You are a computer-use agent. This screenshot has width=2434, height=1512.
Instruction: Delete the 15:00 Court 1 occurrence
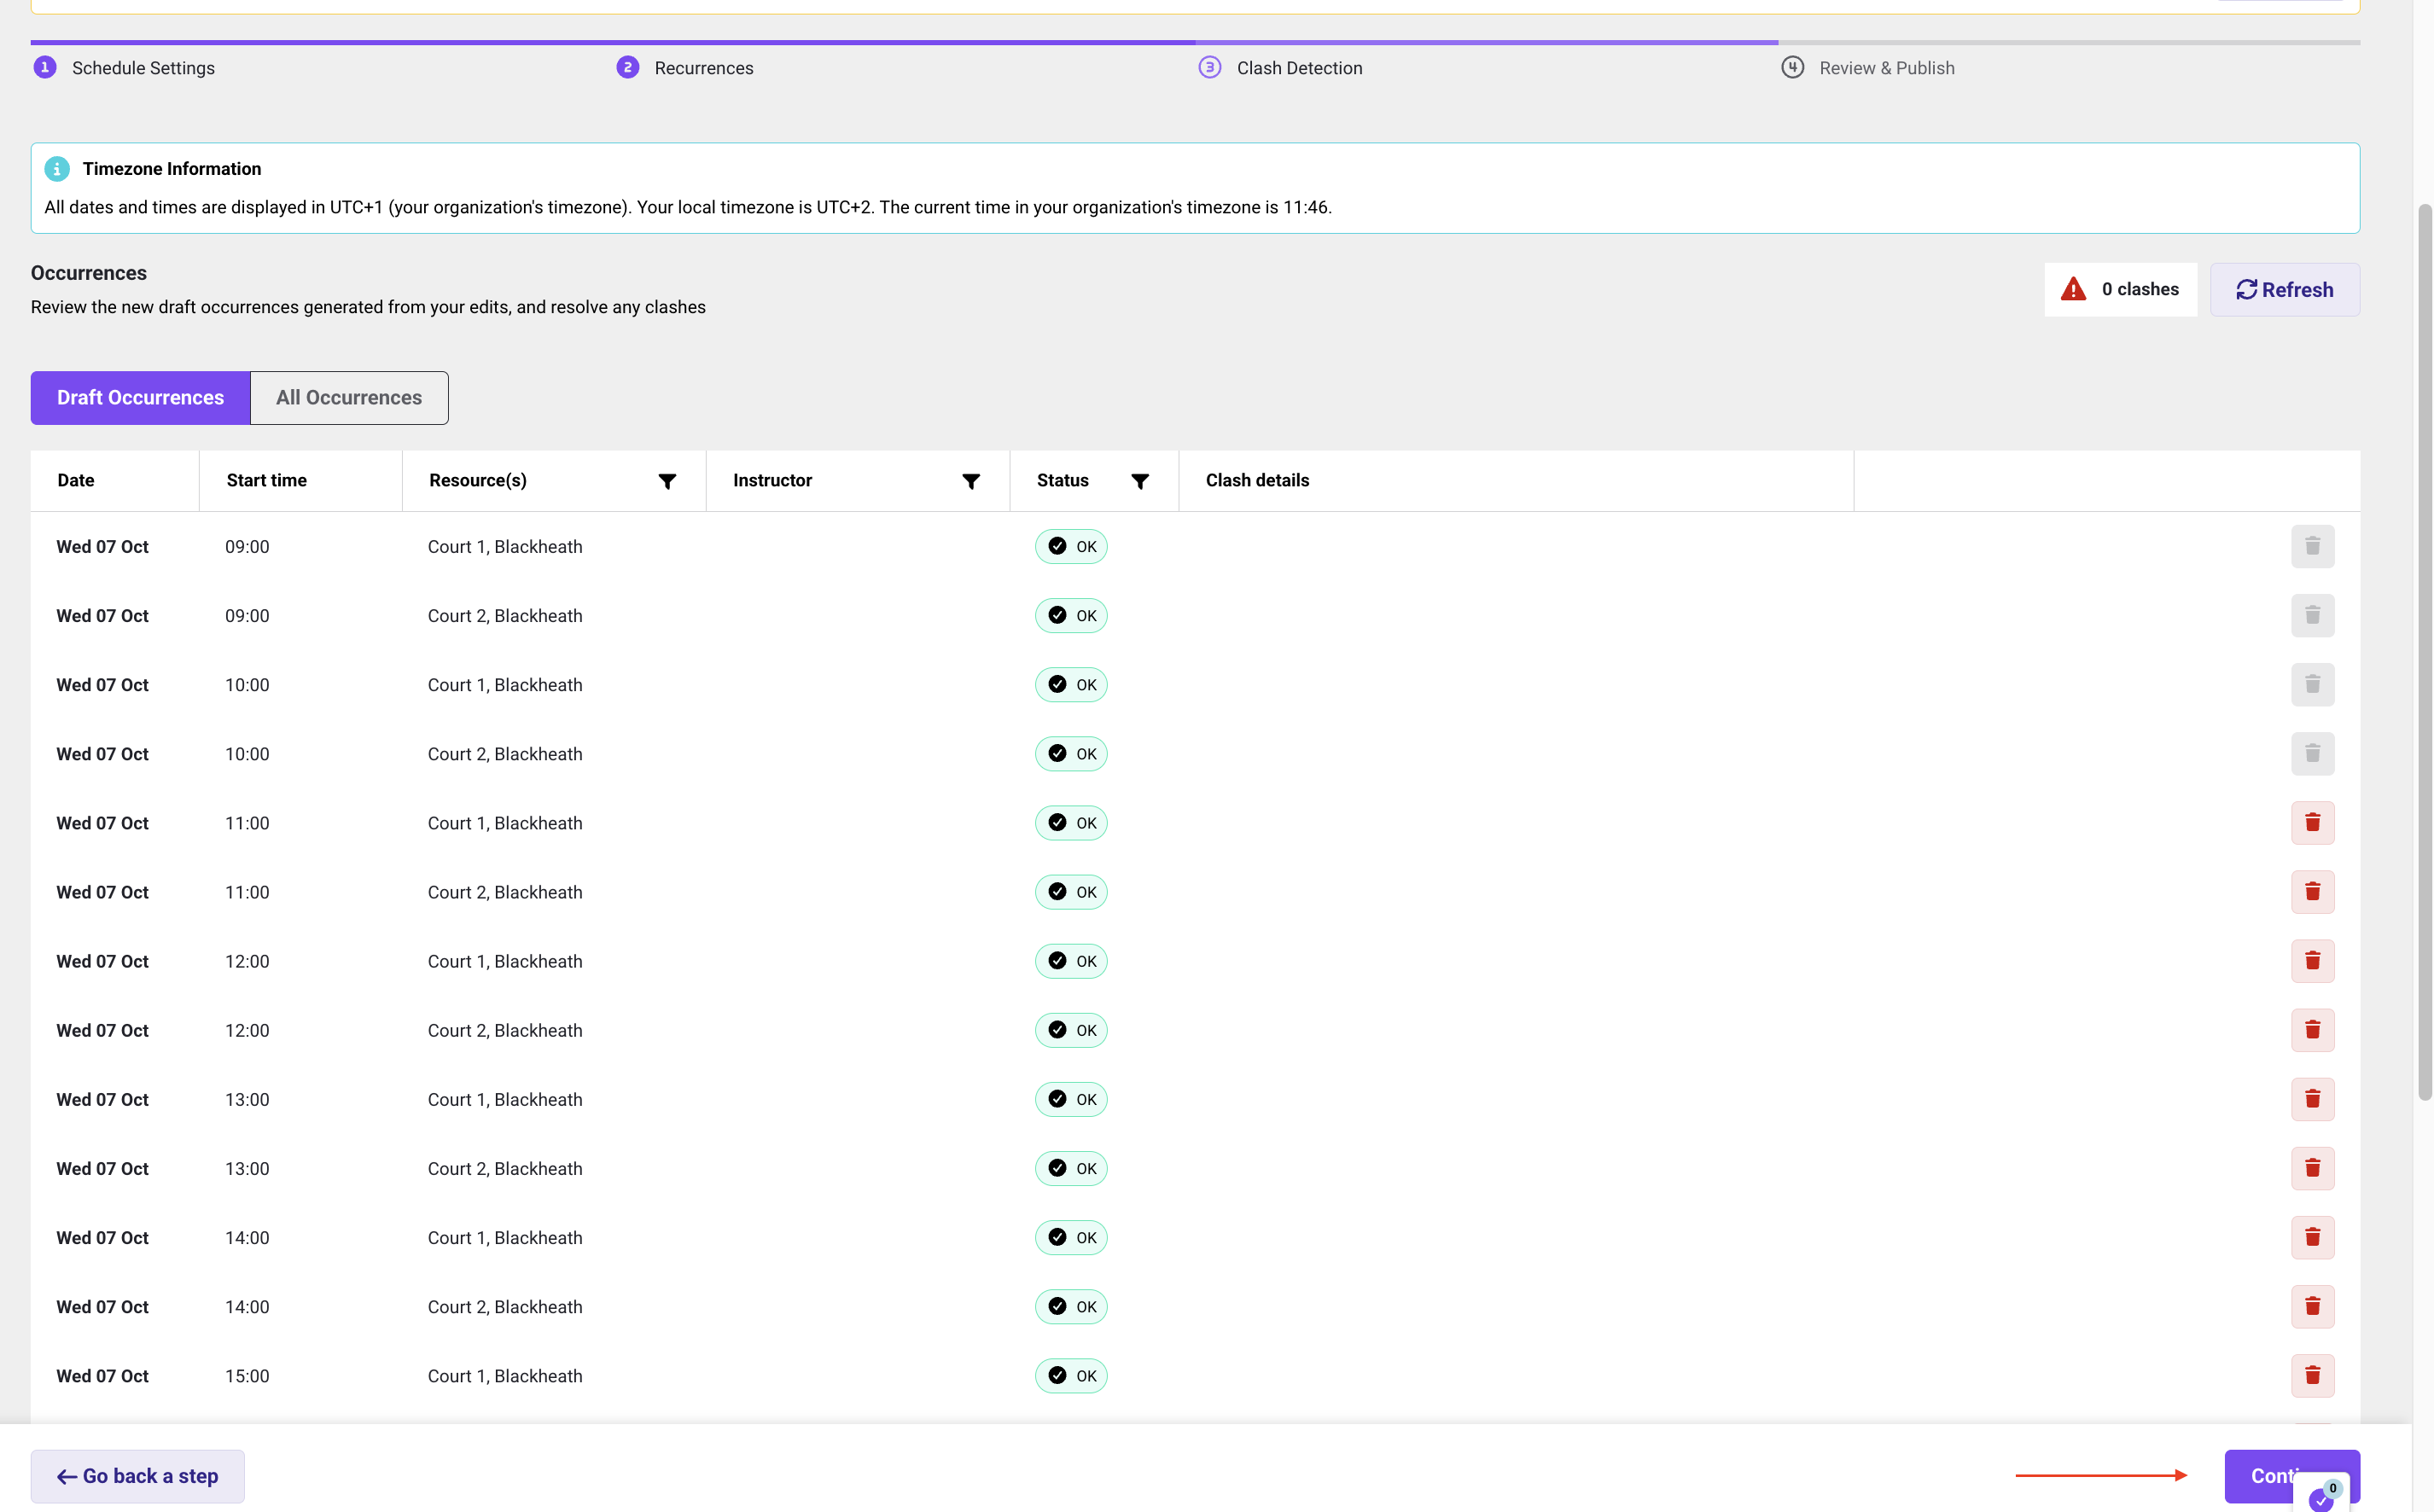(2312, 1375)
